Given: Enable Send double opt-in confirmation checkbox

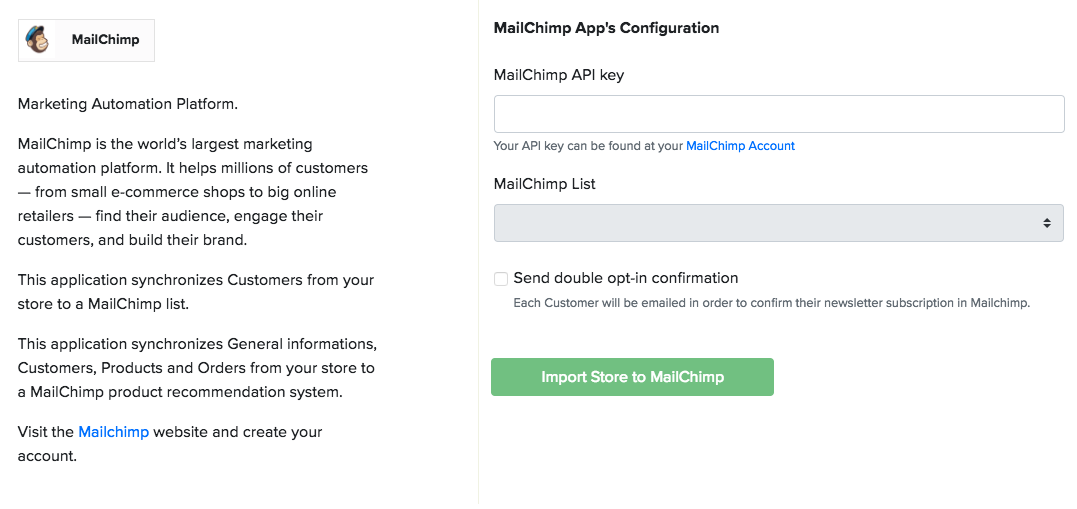Looking at the screenshot, I should [501, 279].
